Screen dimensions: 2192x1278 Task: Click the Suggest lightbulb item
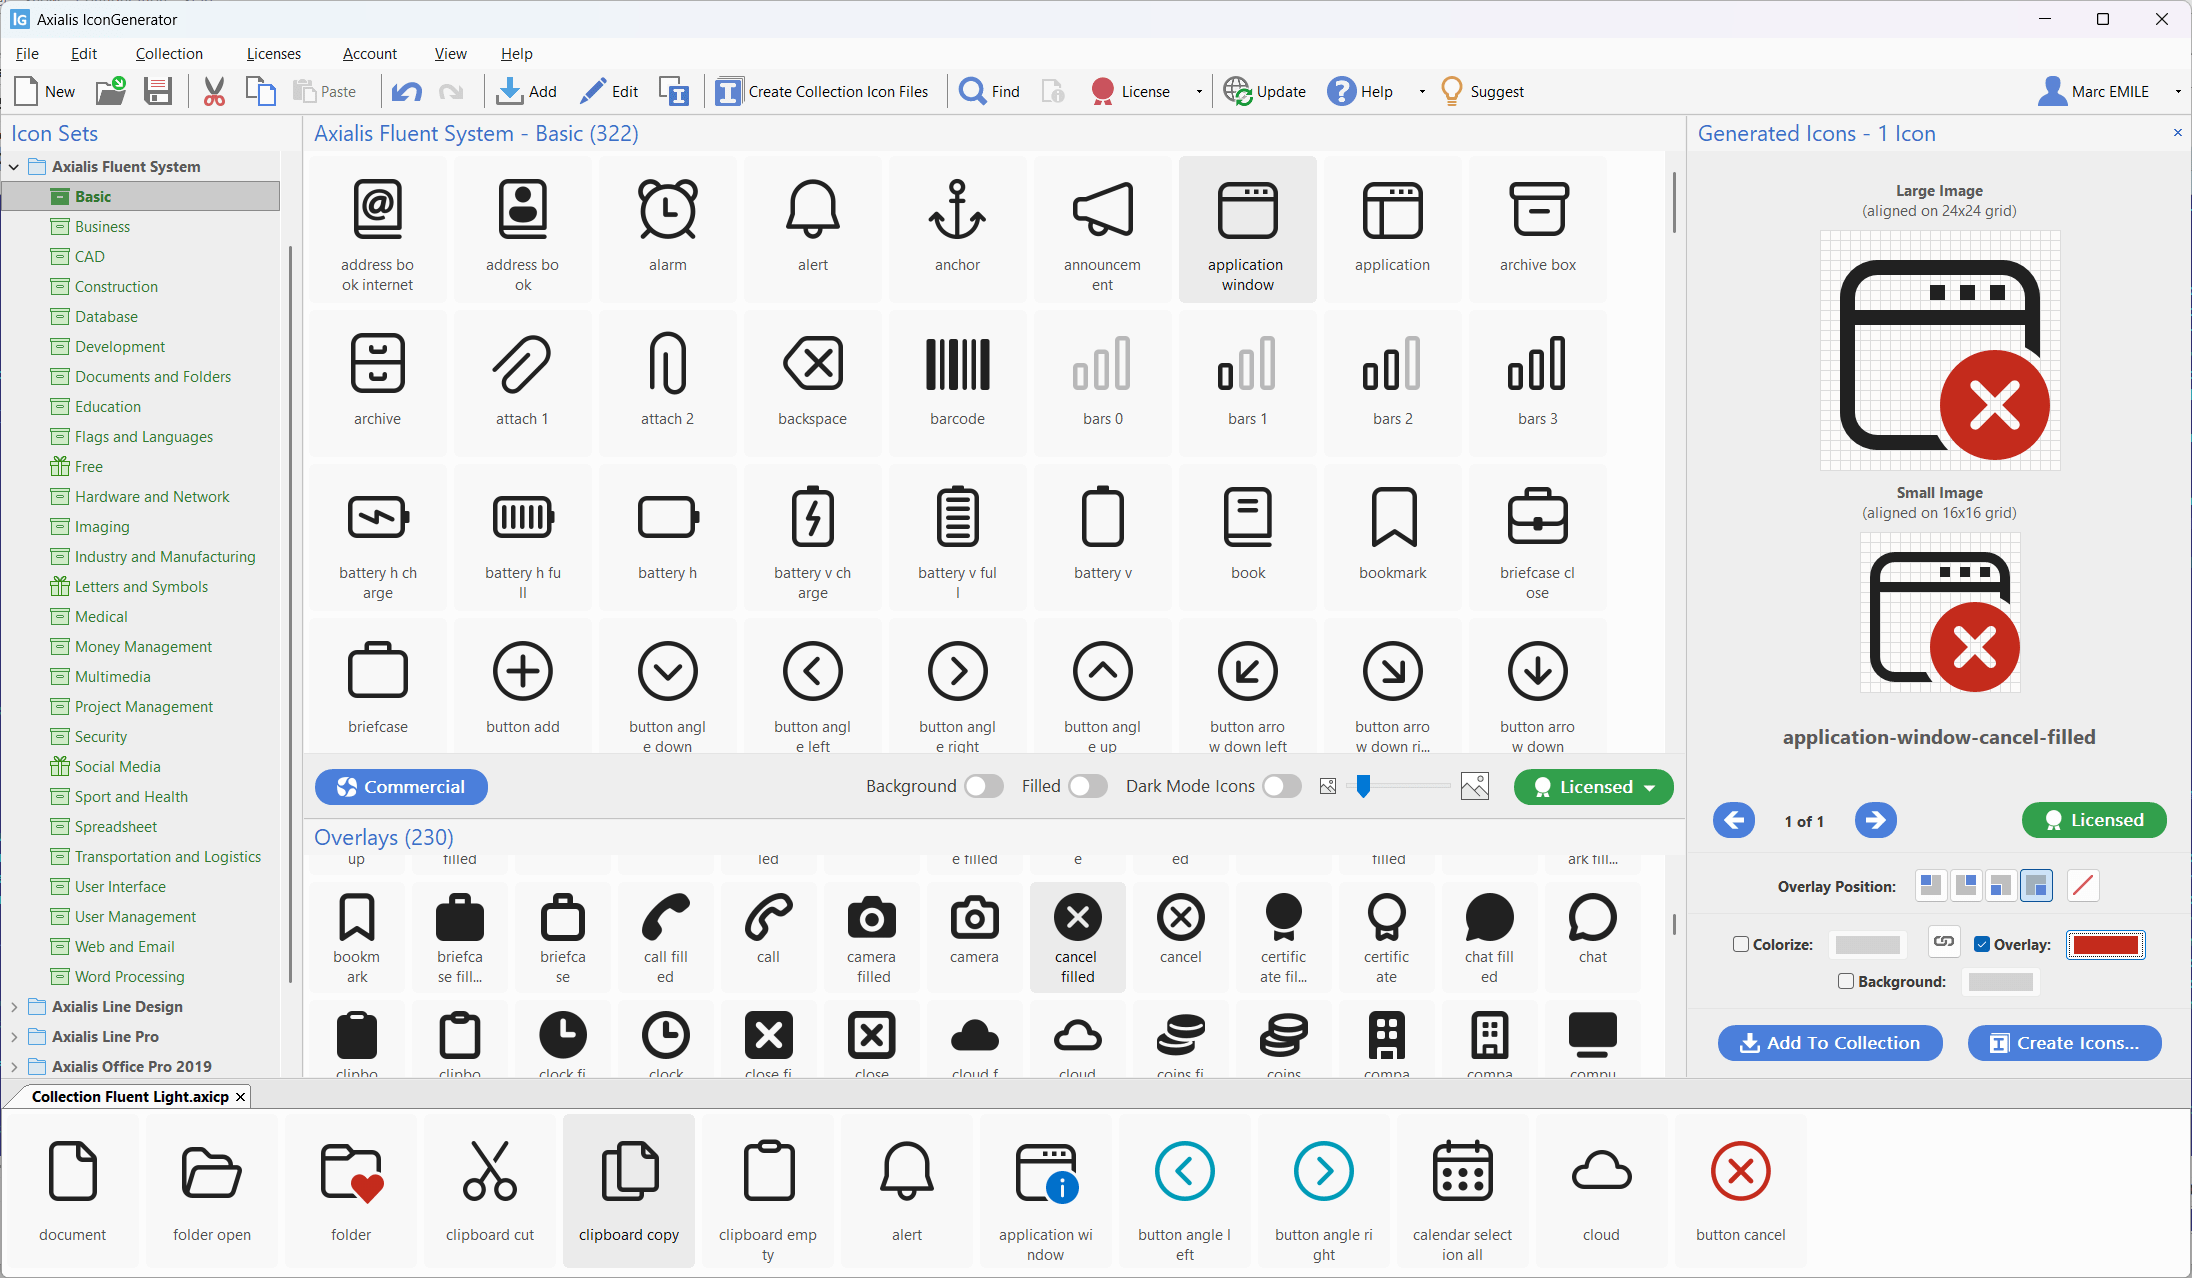(x=1482, y=91)
